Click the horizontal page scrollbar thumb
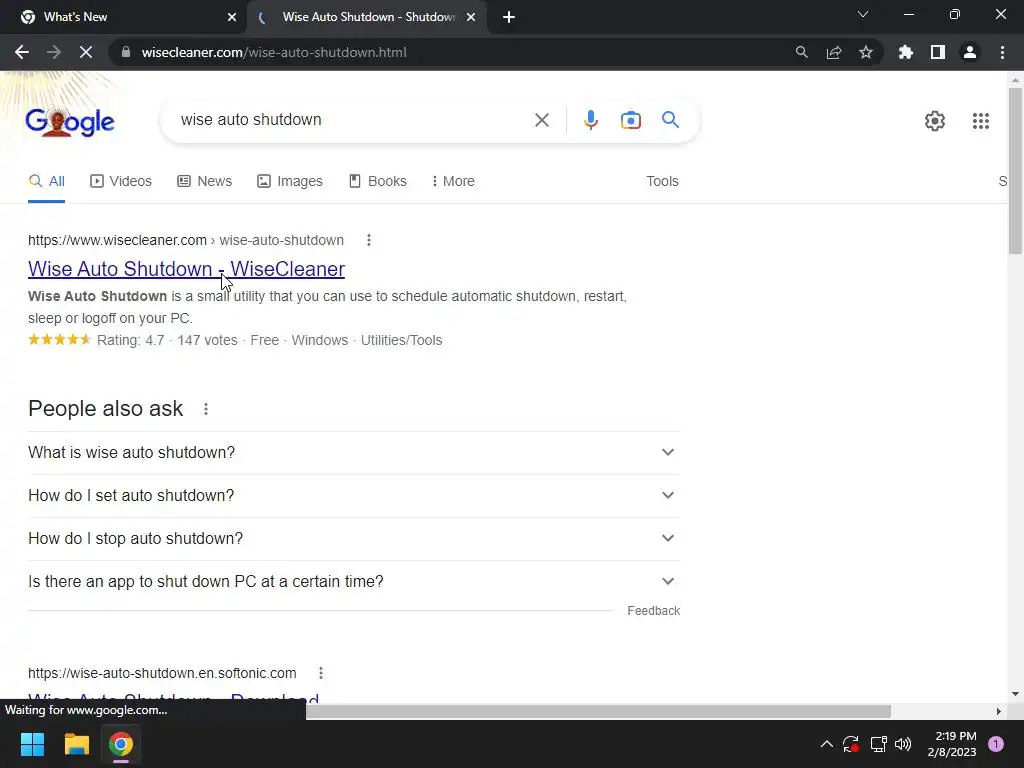The width and height of the screenshot is (1024, 768). click(598, 711)
